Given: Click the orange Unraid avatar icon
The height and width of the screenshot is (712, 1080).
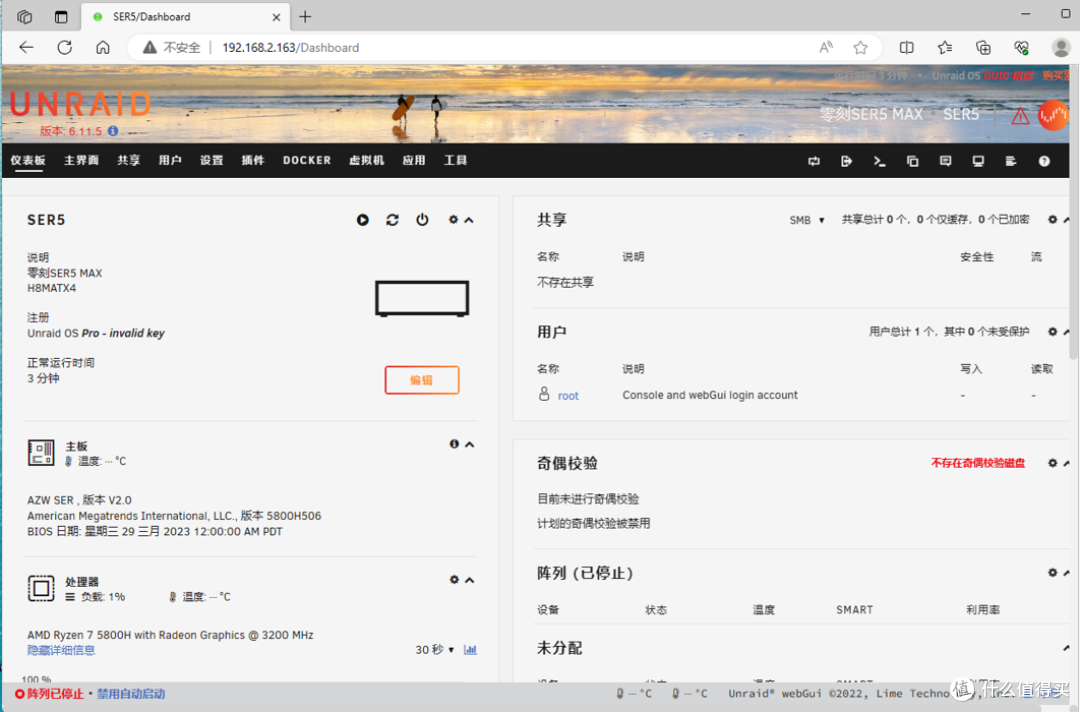Looking at the screenshot, I should [x=1053, y=115].
